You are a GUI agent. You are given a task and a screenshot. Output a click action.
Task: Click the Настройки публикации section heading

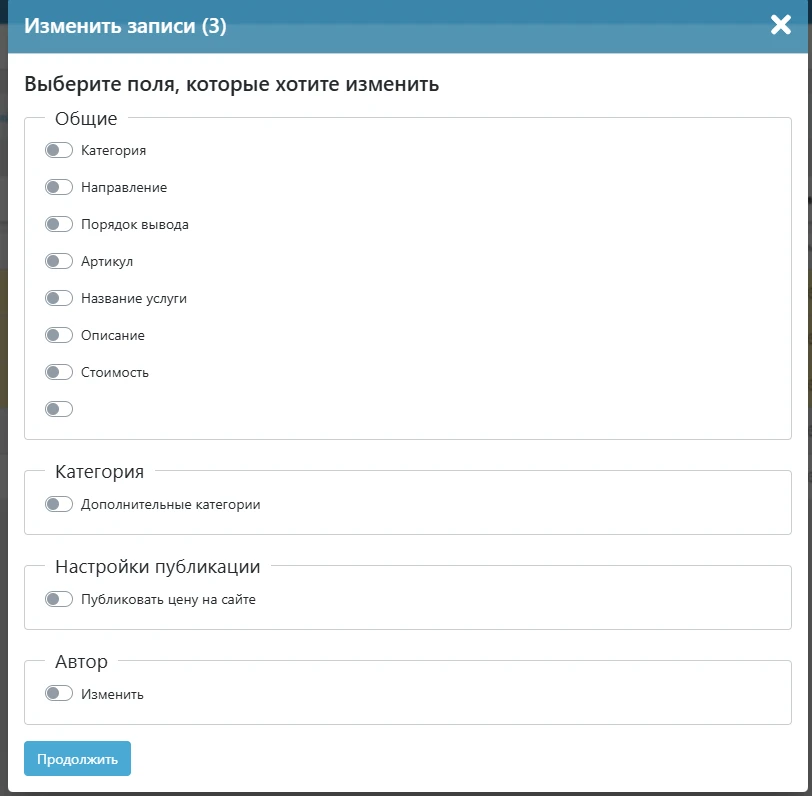pyautogui.click(x=158, y=567)
